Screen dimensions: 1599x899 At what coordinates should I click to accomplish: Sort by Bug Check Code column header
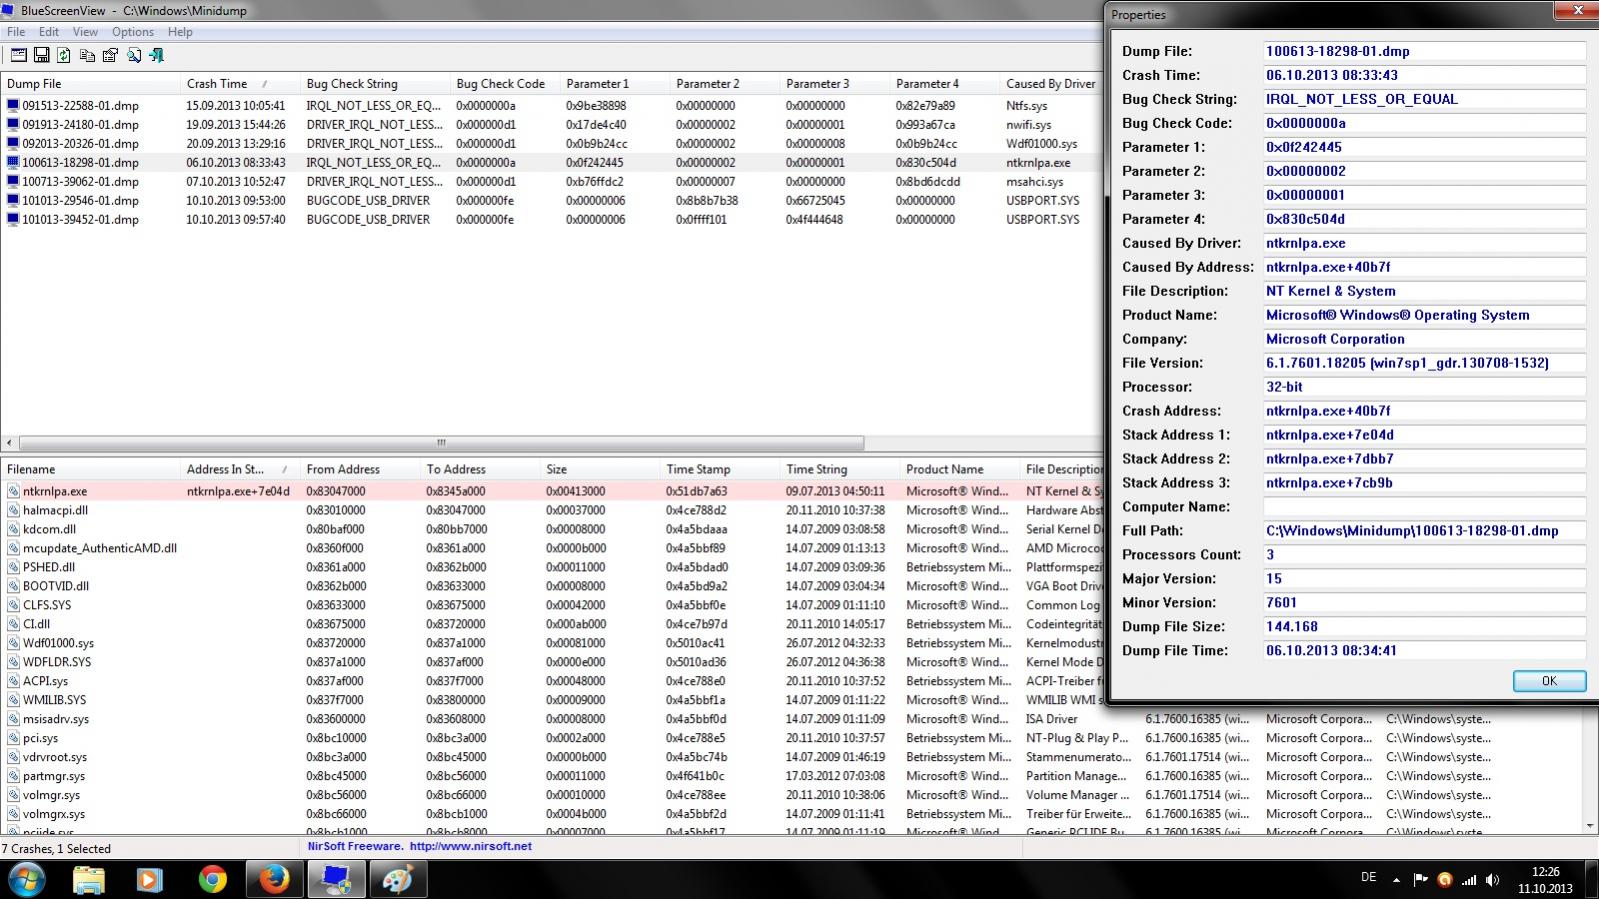(x=505, y=84)
